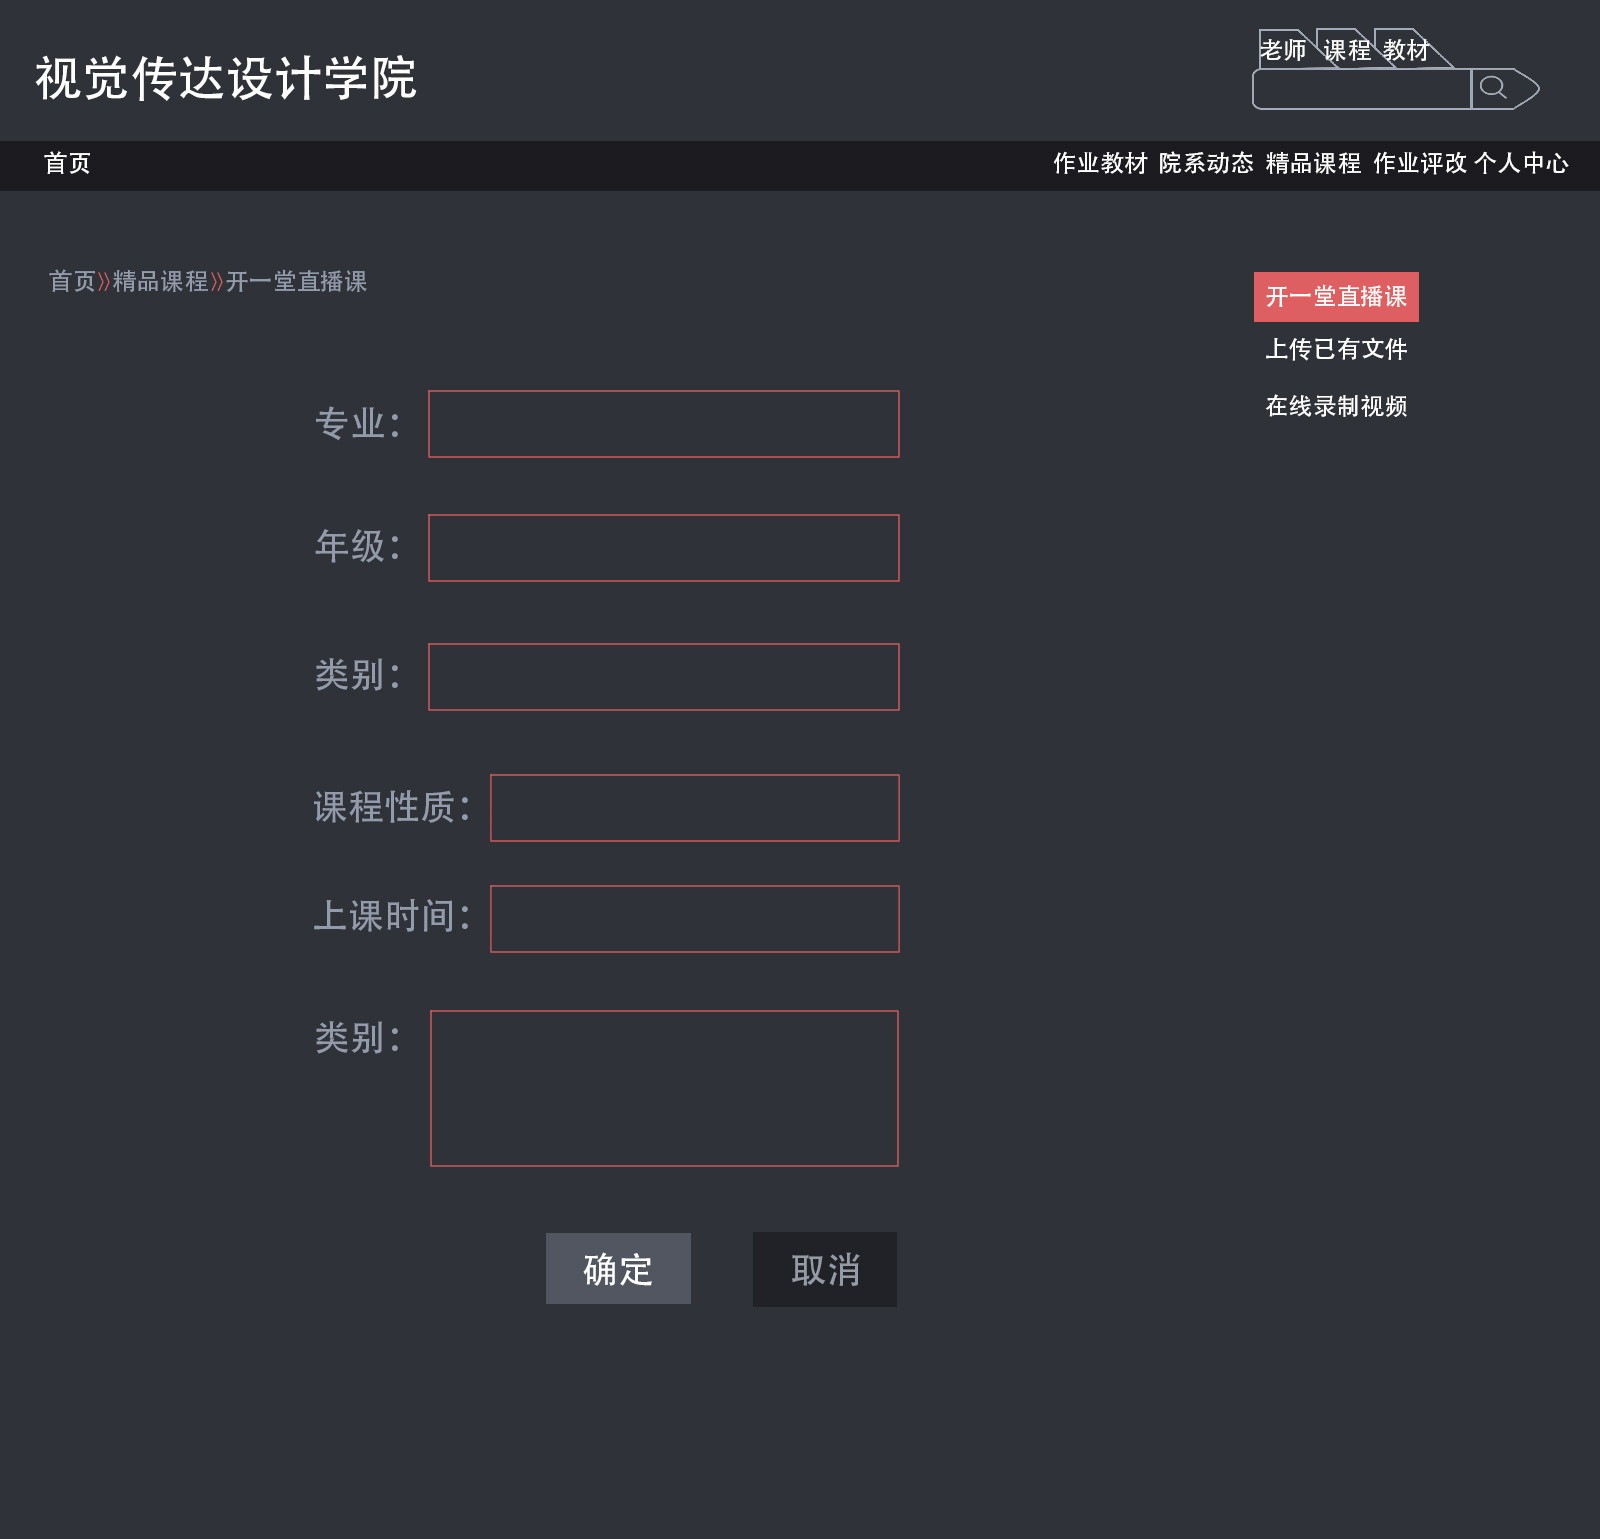
Task: Select the 开一堂直播课 sidebar option
Action: coord(1336,297)
